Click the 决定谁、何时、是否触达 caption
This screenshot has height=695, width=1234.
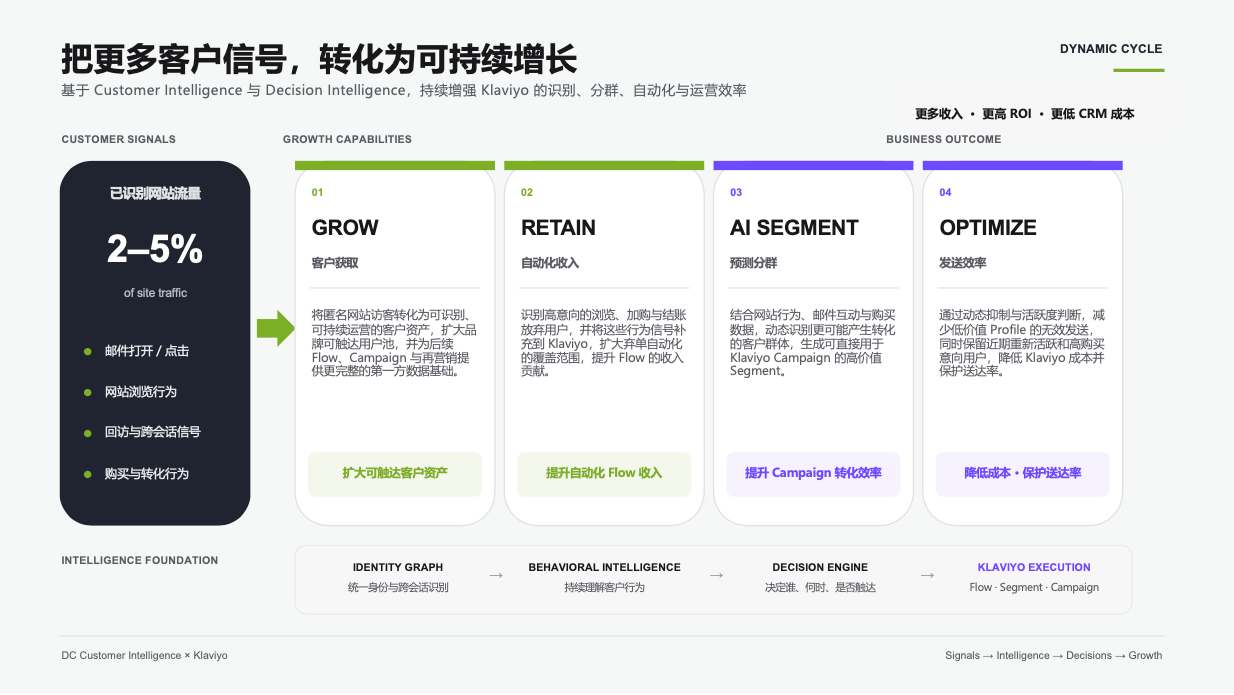coord(820,588)
